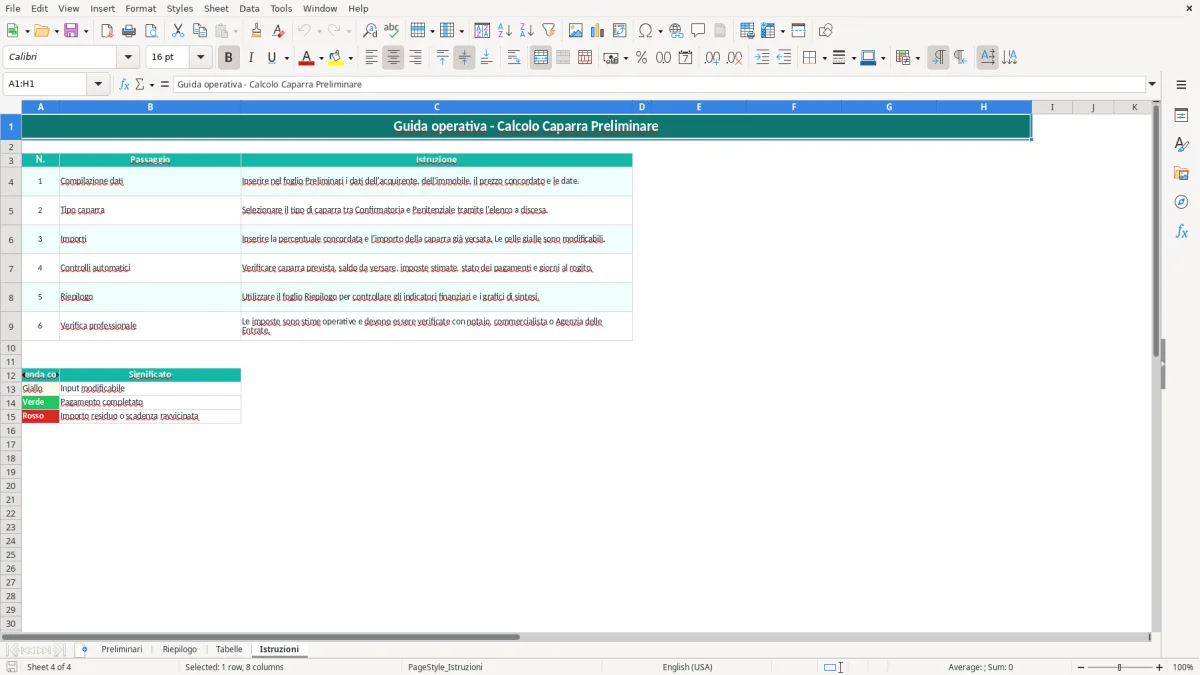Viewport: 1200px width, 675px height.
Task: Click the zoom slider handle
Action: pyautogui.click(x=1120, y=667)
